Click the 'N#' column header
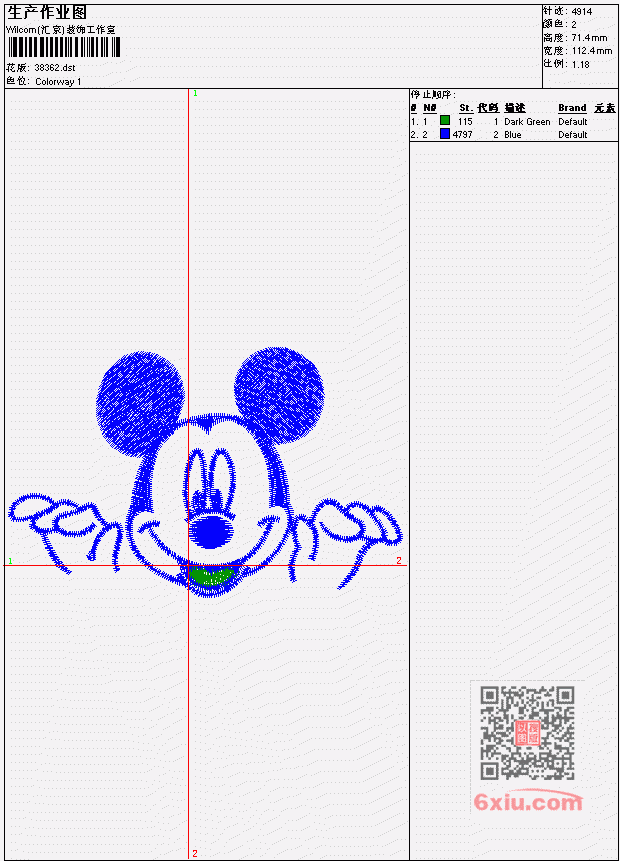 (x=429, y=108)
